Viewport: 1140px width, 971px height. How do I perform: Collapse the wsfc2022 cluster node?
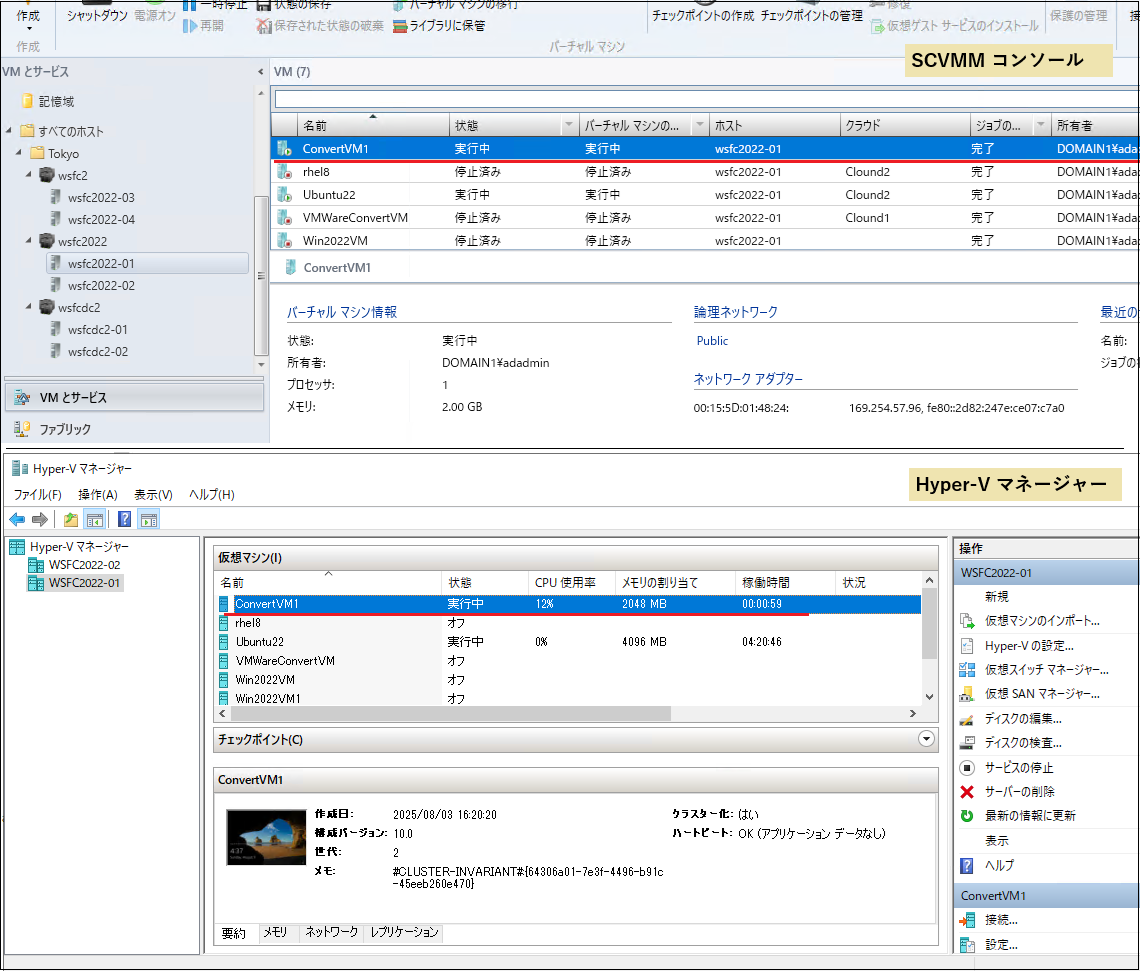point(29,241)
